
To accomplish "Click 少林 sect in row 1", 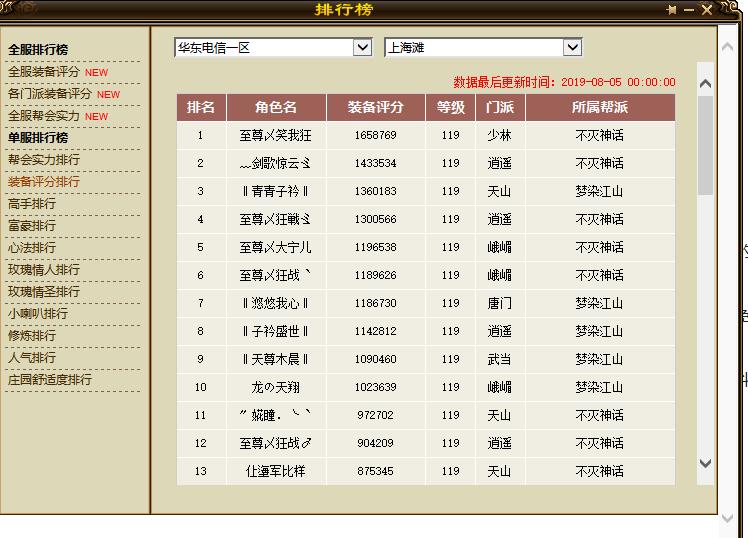I will click(499, 135).
